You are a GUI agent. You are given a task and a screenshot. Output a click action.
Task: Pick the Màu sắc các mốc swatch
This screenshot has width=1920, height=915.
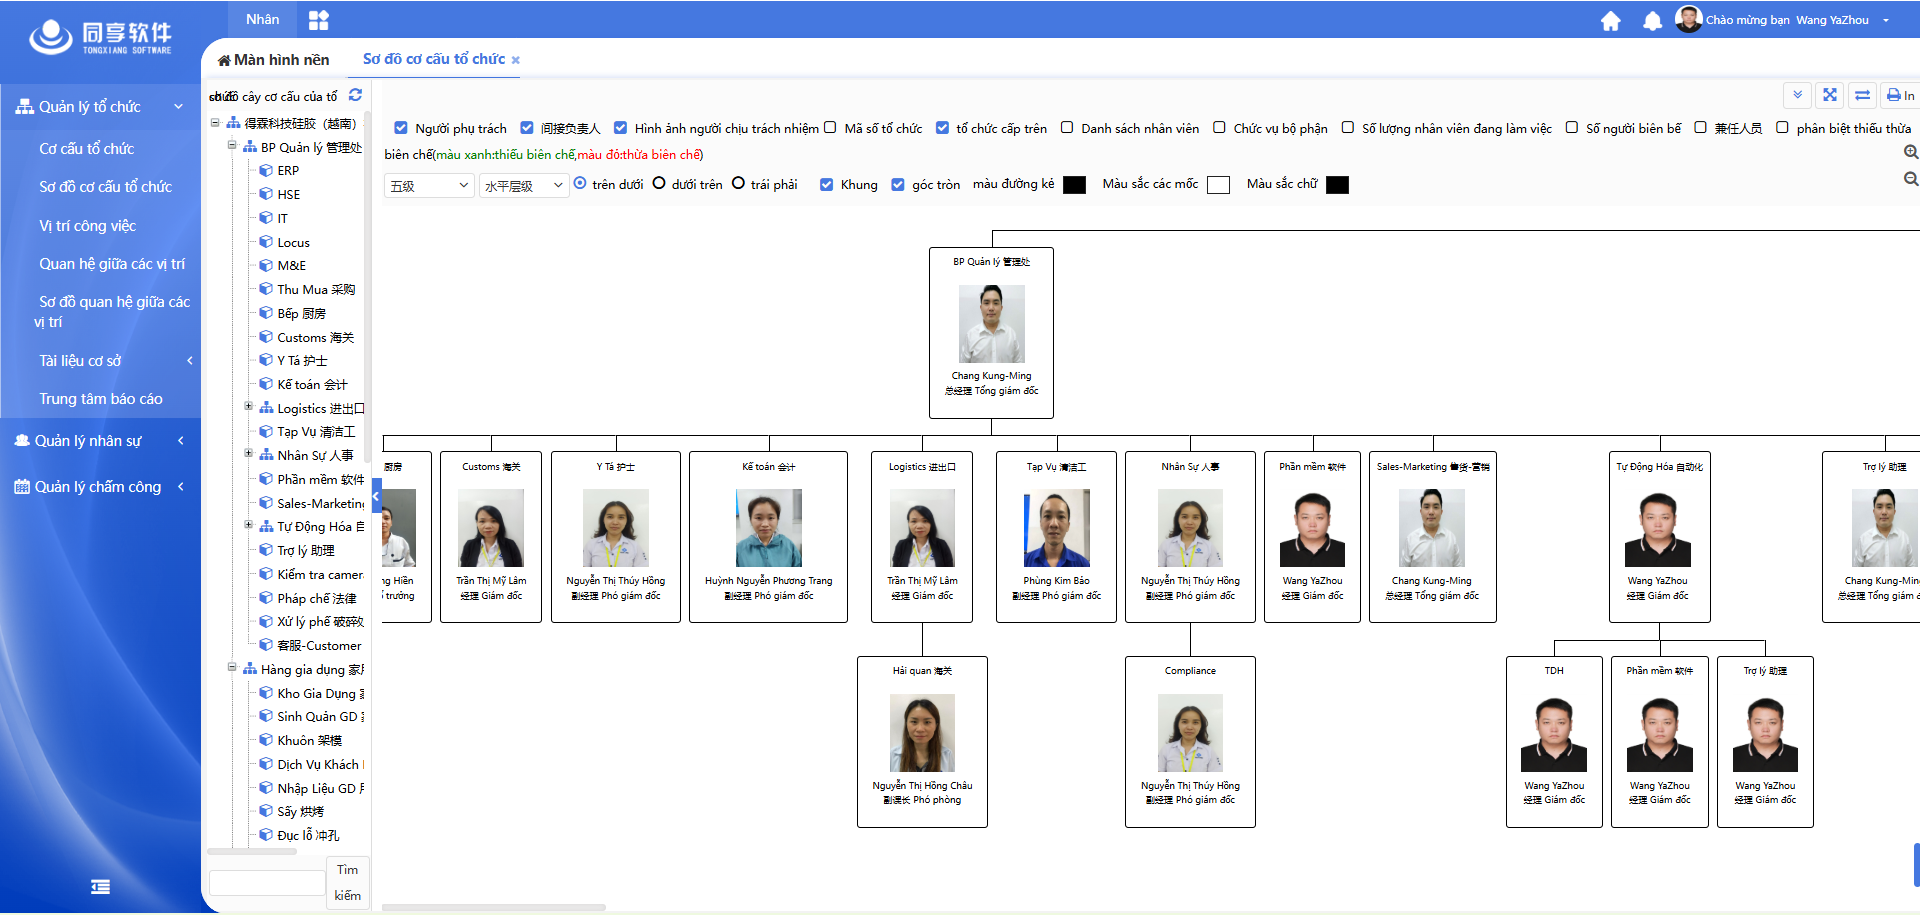pos(1218,185)
